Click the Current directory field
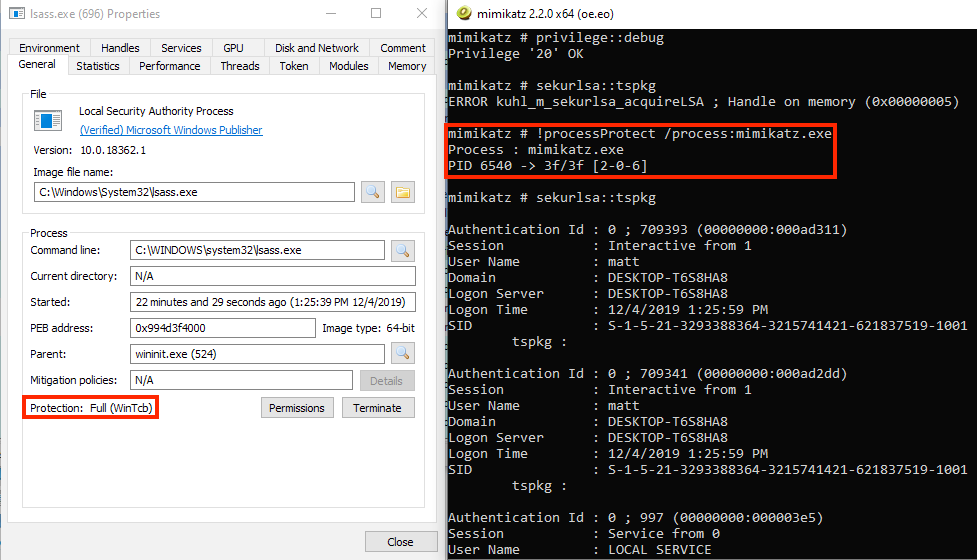The image size is (977, 560). (x=273, y=276)
